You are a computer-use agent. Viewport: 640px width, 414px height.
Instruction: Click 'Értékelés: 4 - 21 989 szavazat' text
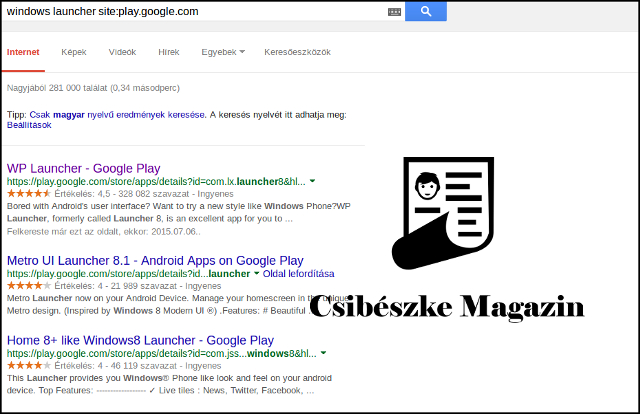[116, 286]
